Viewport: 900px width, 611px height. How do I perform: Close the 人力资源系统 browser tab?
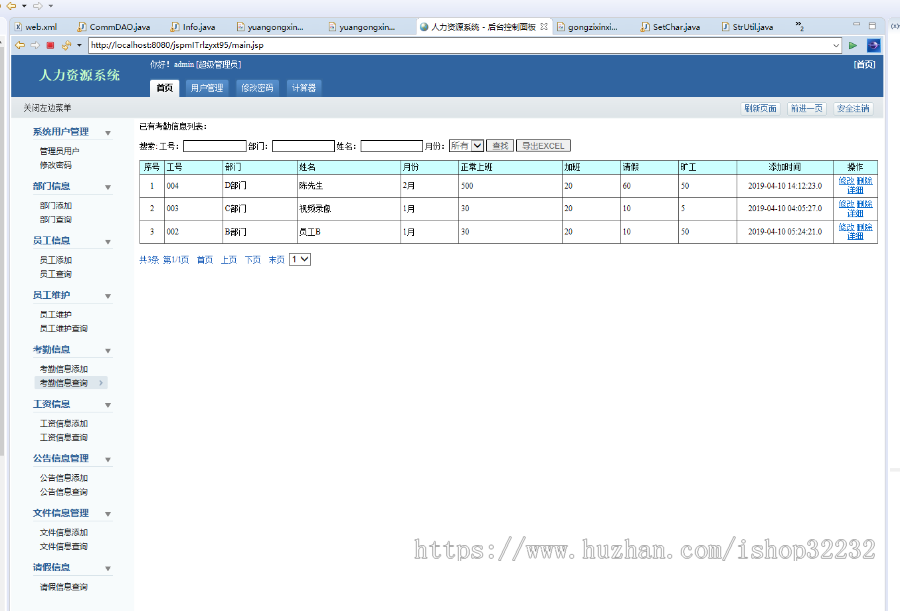coord(544,26)
